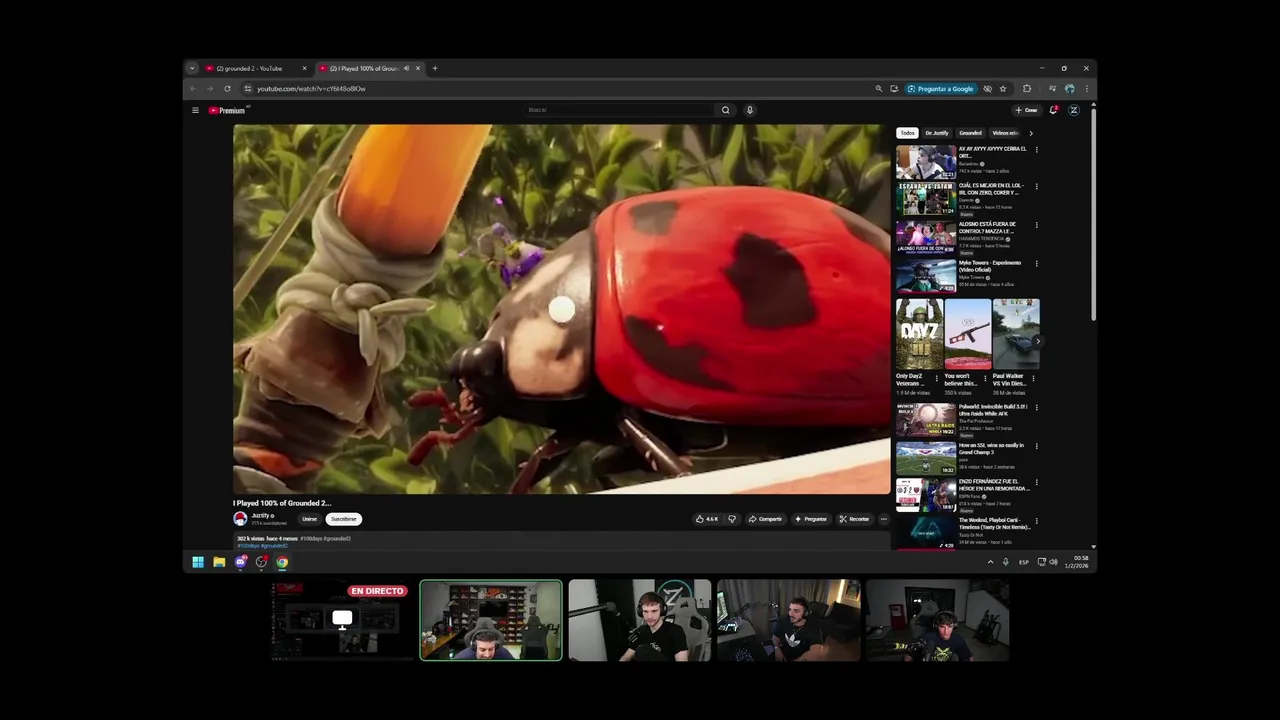The height and width of the screenshot is (720, 1280).
Task: Click the Unirse button
Action: (310, 519)
